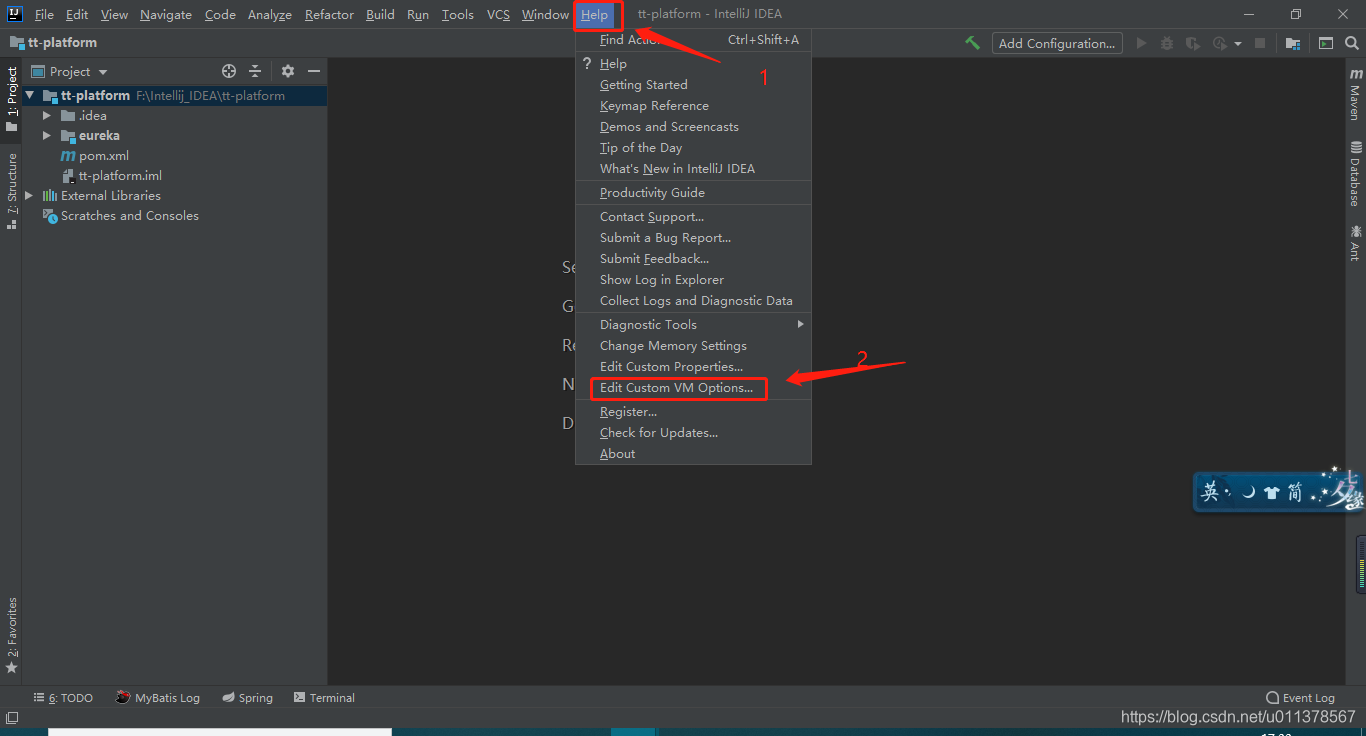Open the Terminal tool window tab
Screen dimensions: 1366x736
click(x=324, y=698)
